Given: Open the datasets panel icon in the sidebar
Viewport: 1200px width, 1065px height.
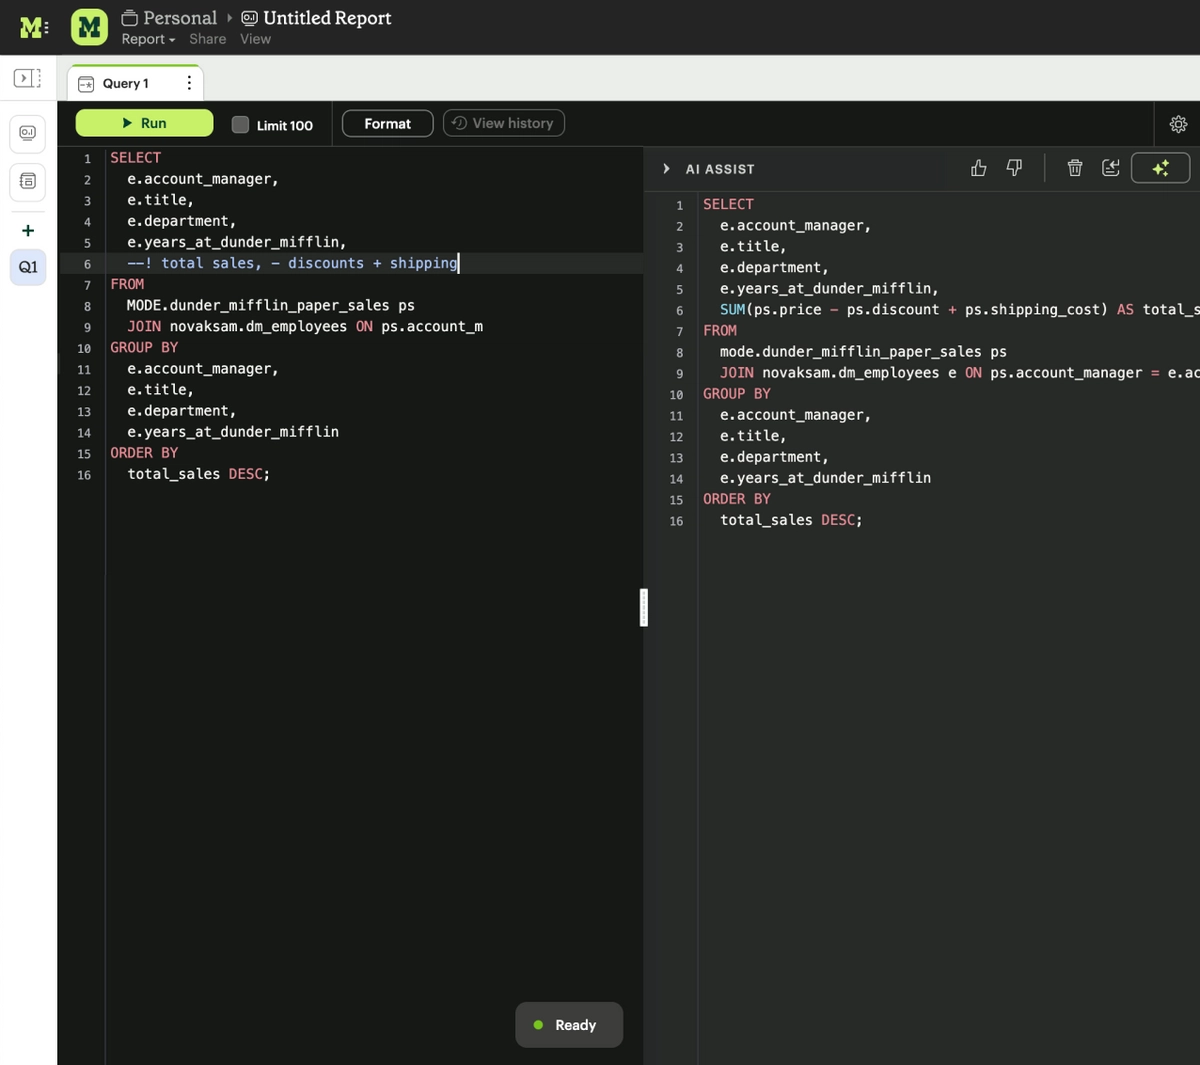Looking at the screenshot, I should point(27,182).
